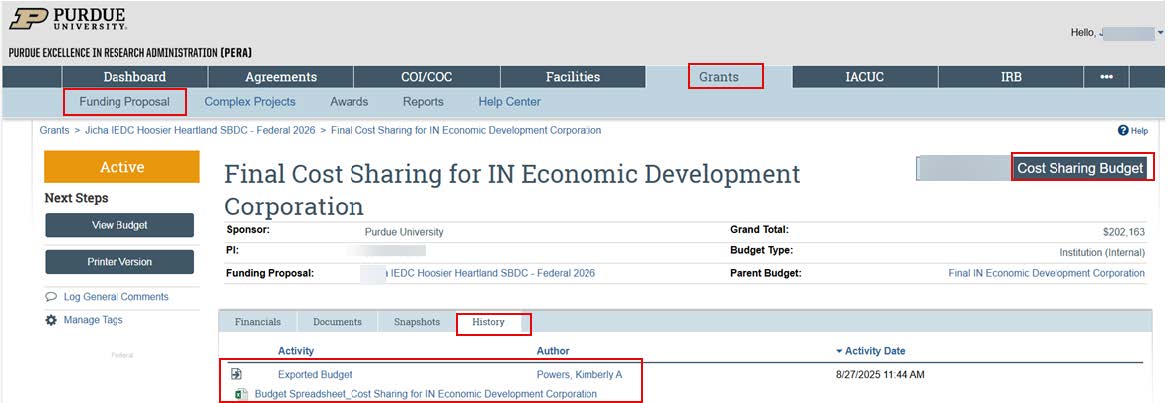
Task: Download the Budget Spreadsheet_Cost Sharing file
Action: (426, 394)
